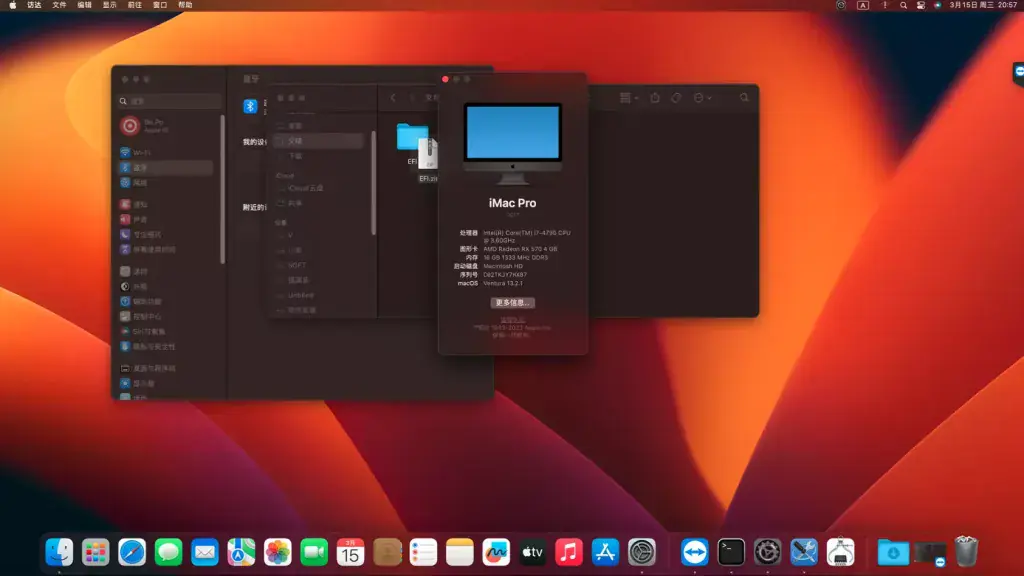The height and width of the screenshot is (576, 1024).
Task: Go back in the Finder window
Action: coord(393,98)
